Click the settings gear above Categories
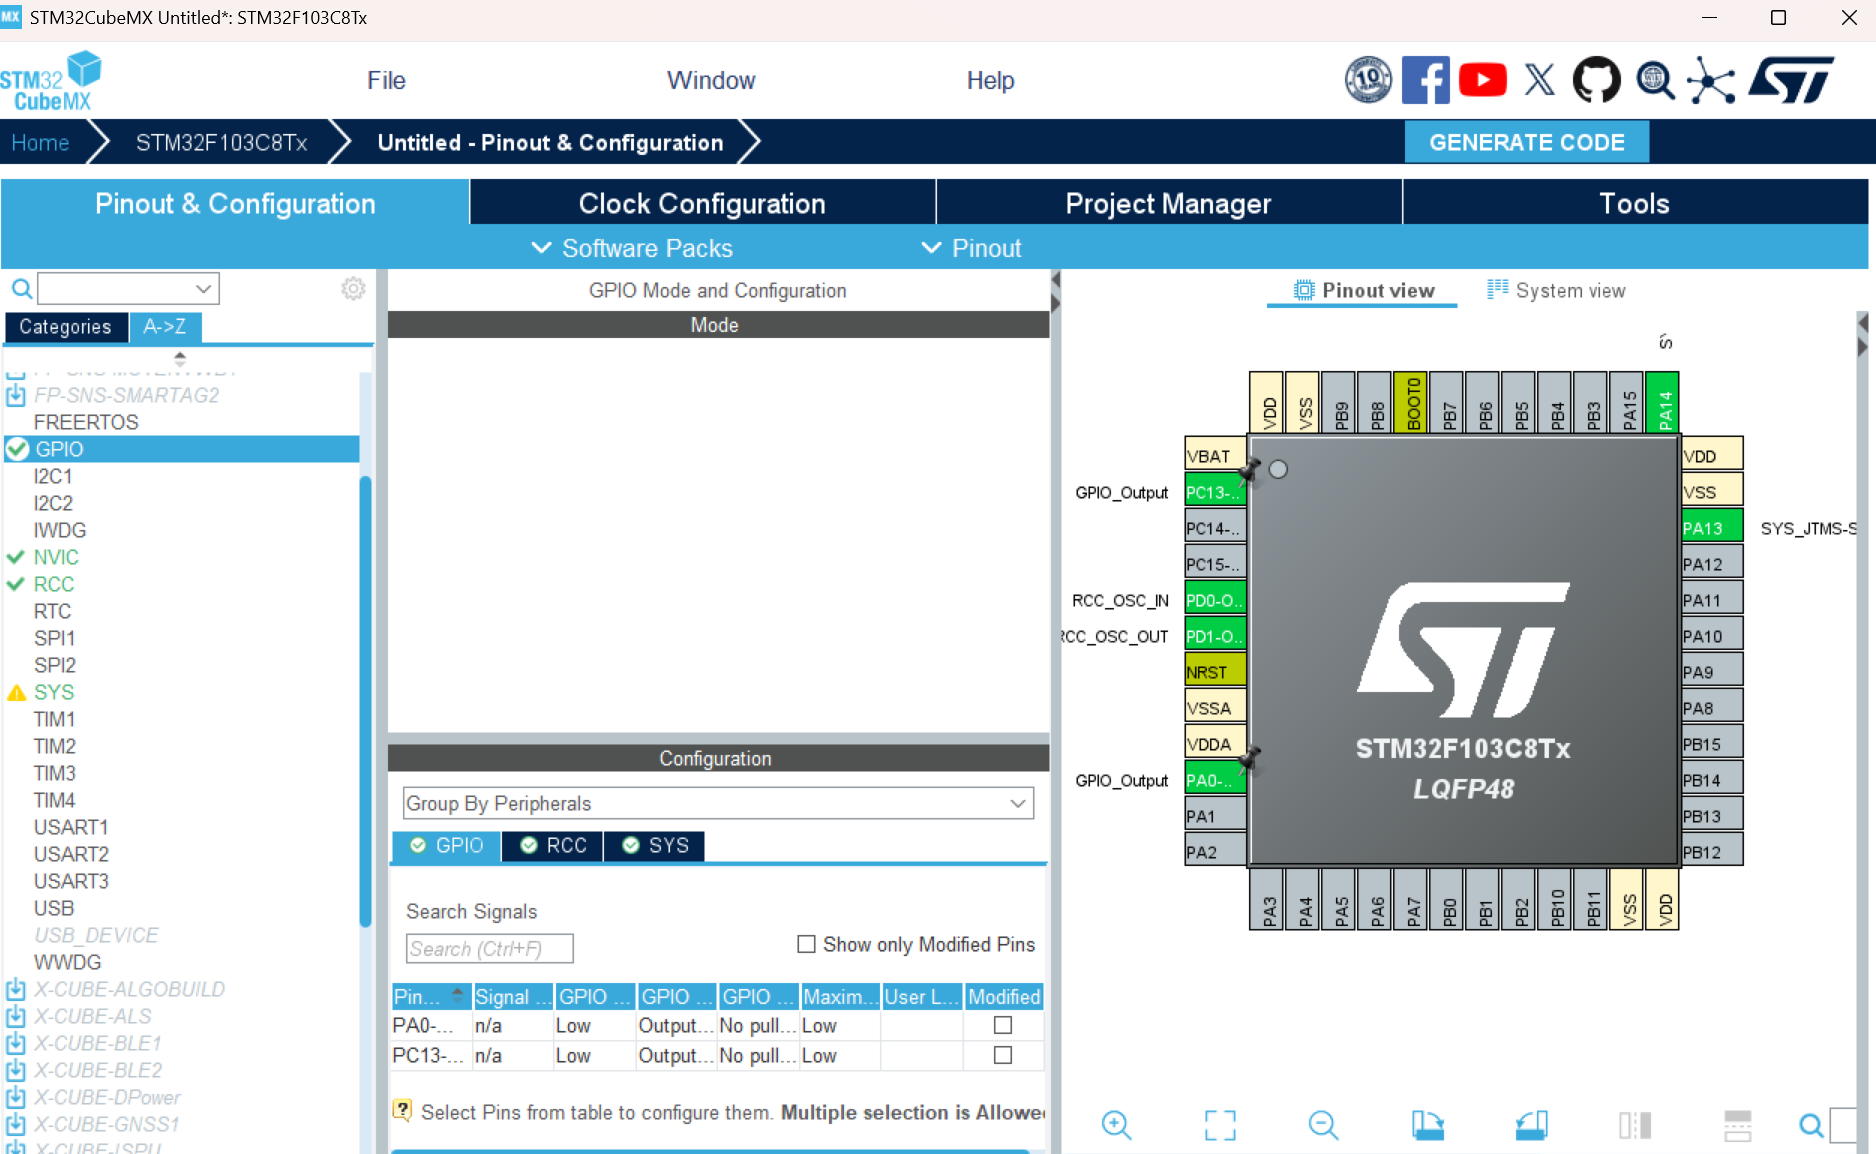The image size is (1876, 1154). [x=352, y=288]
